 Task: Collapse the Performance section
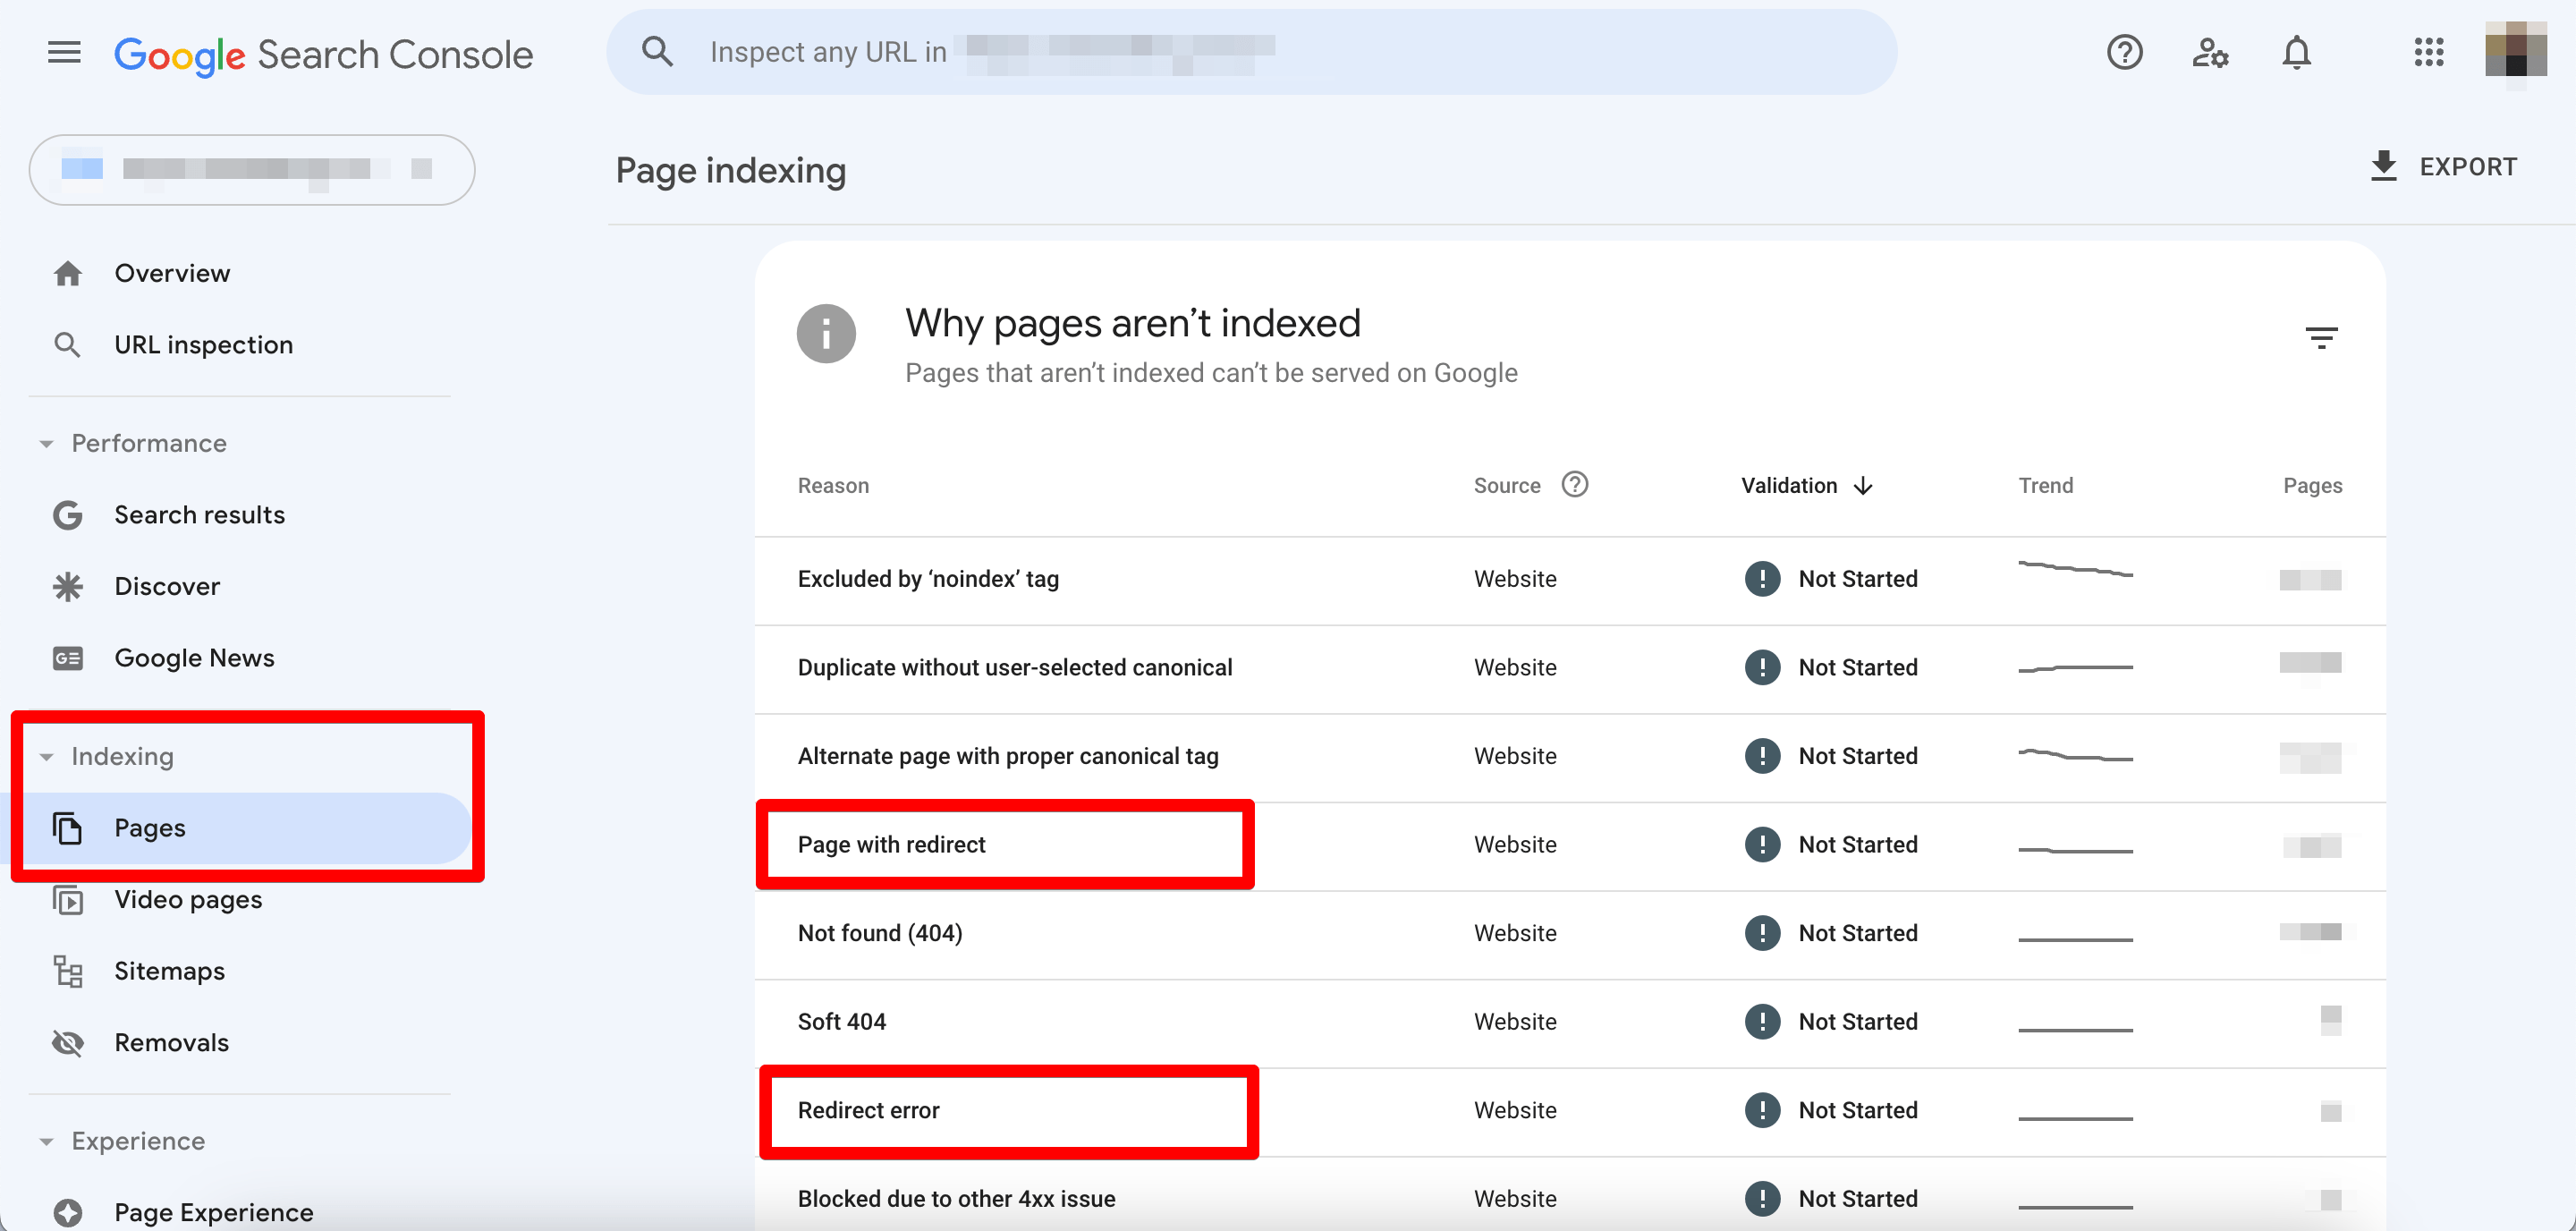(x=46, y=443)
